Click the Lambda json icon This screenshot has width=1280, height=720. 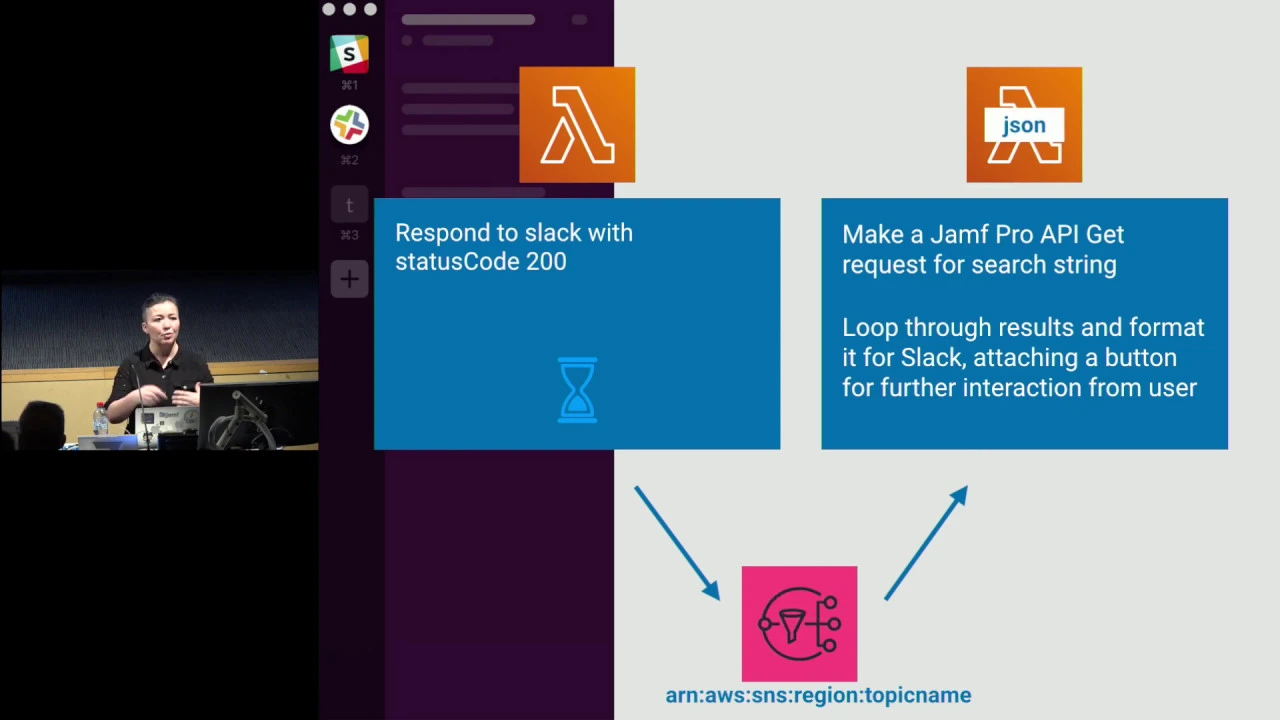(1024, 125)
